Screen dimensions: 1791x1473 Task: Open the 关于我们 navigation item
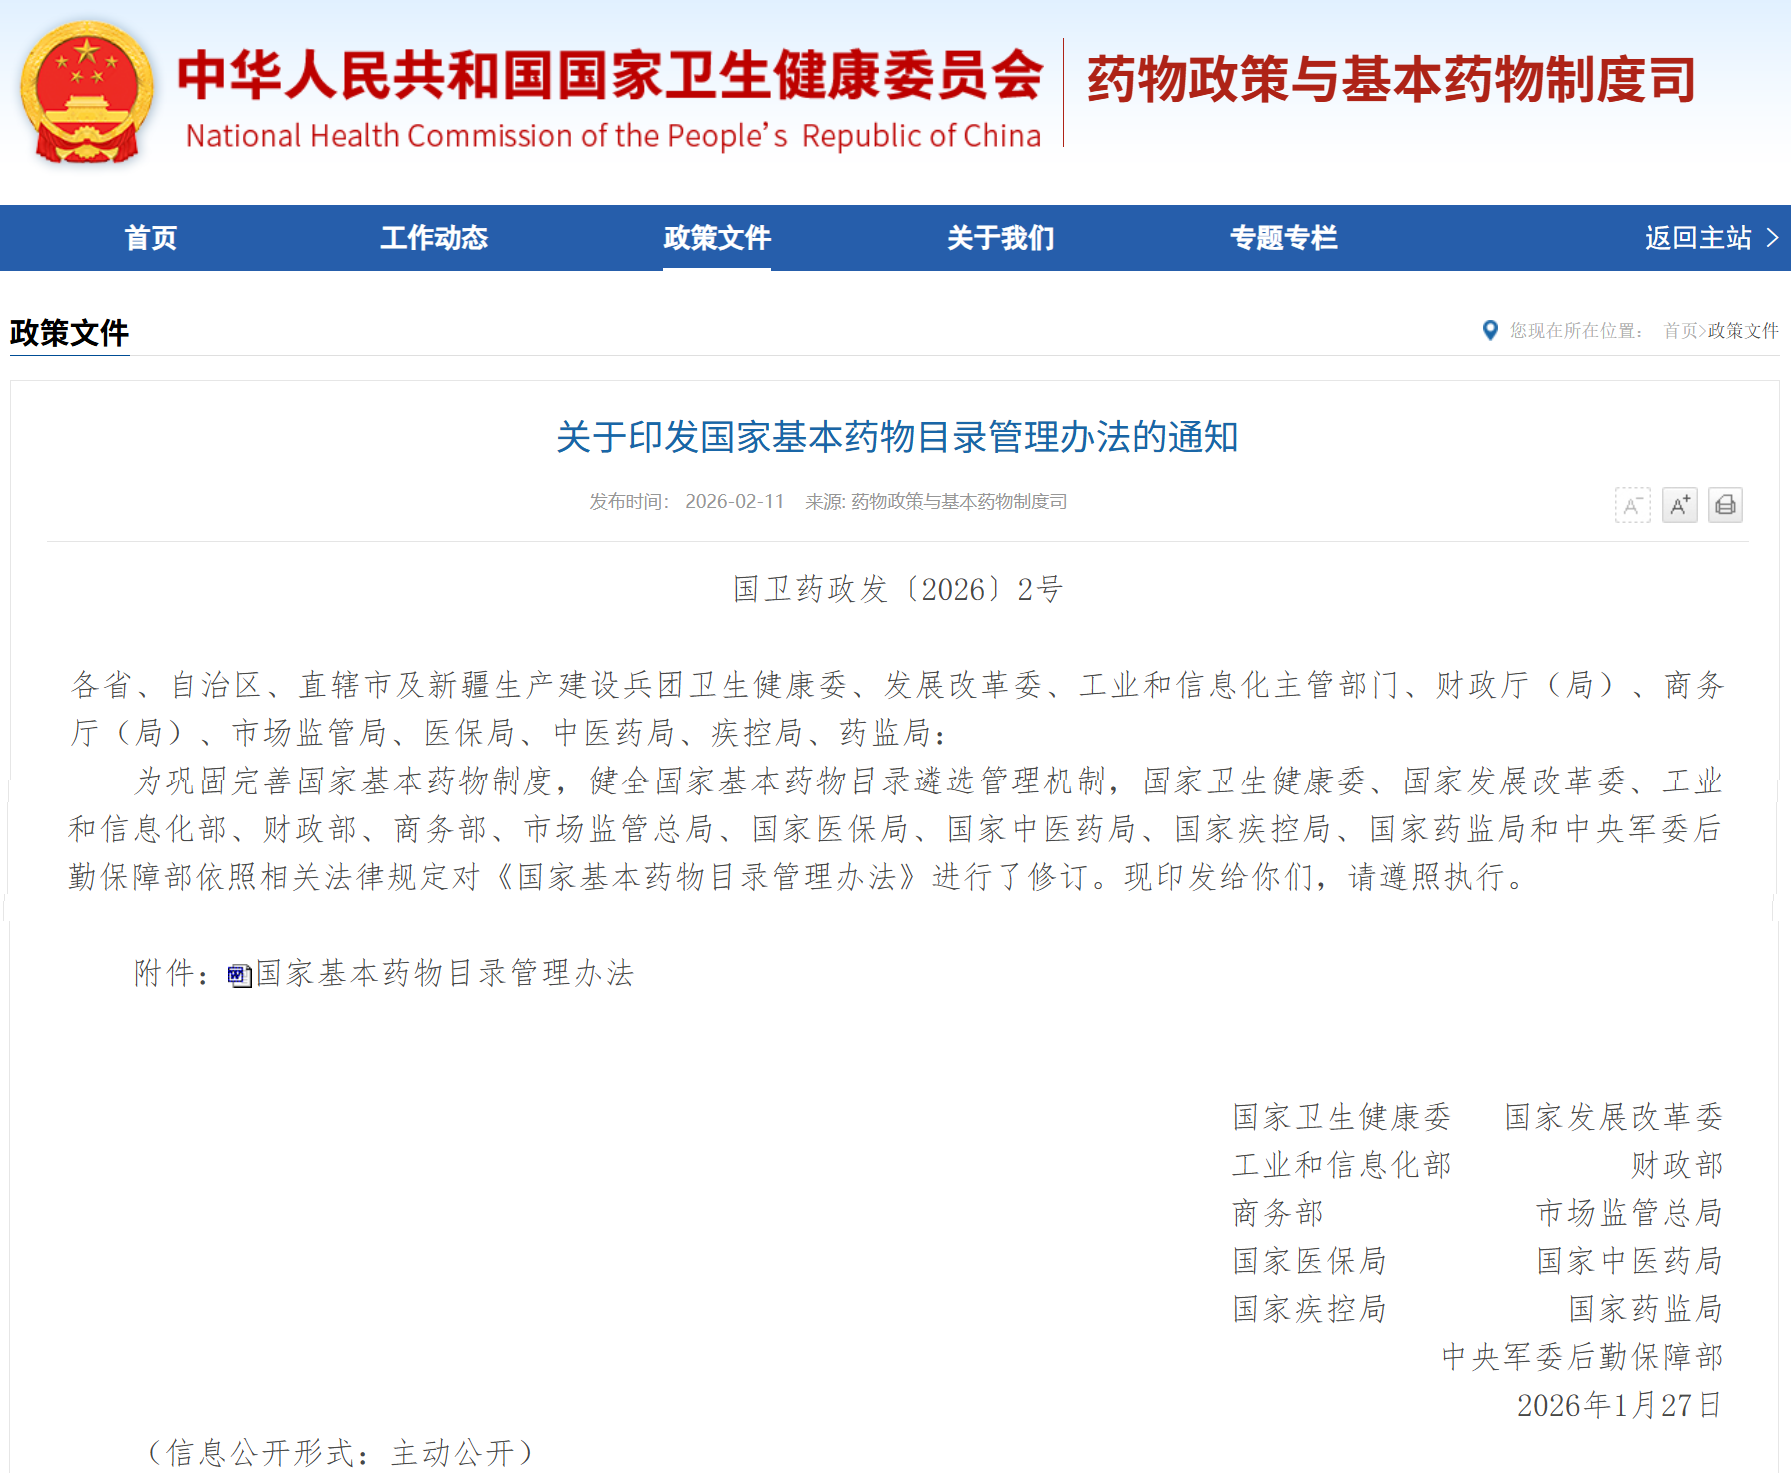[x=1000, y=238]
